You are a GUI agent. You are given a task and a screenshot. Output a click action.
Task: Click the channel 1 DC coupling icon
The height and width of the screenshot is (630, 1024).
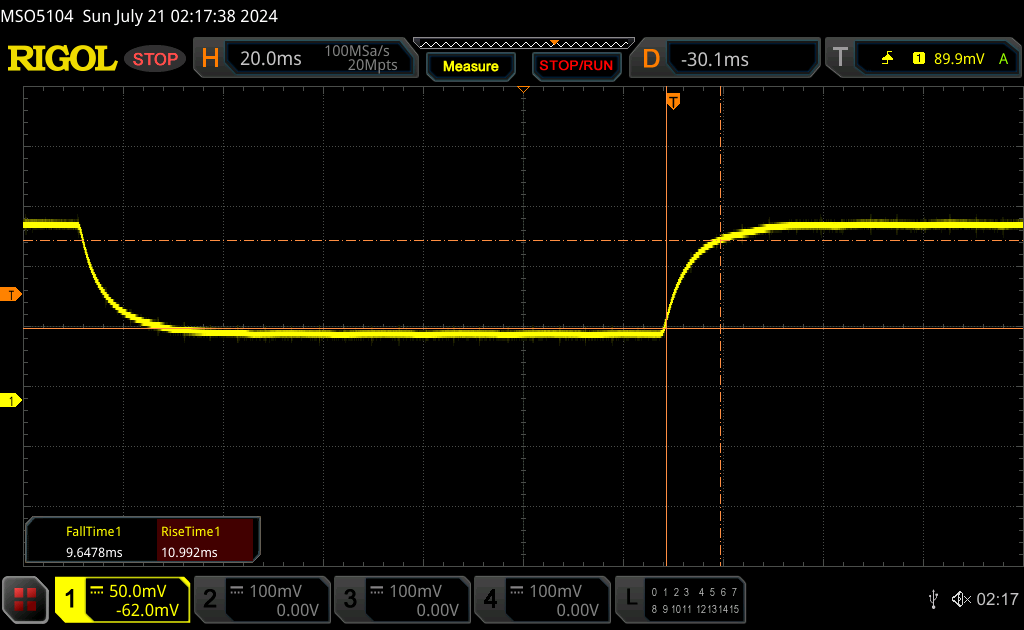97,591
